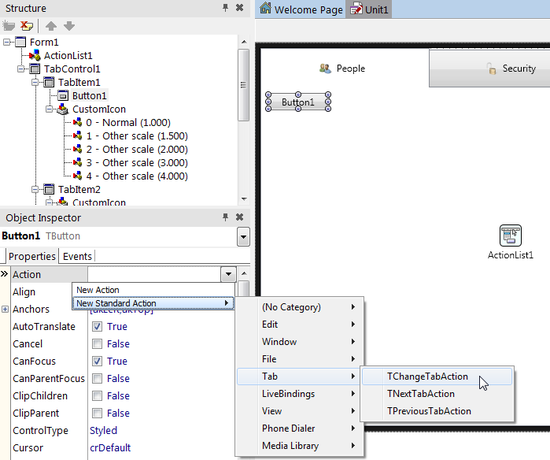
Task: Collapse the TabControl1 tree node
Action: pyautogui.click(x=21, y=69)
